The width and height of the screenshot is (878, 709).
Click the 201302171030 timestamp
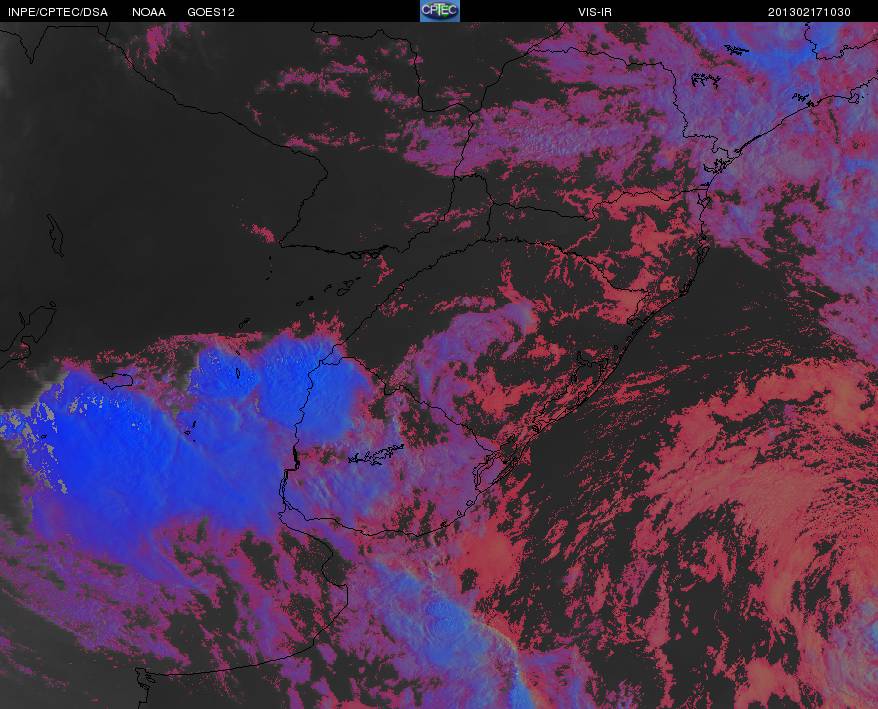809,12
